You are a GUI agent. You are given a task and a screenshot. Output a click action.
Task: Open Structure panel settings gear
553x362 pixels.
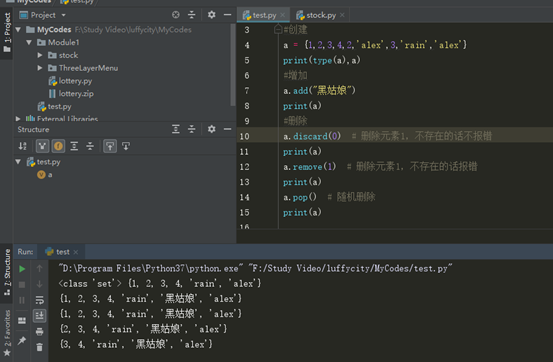click(x=211, y=129)
